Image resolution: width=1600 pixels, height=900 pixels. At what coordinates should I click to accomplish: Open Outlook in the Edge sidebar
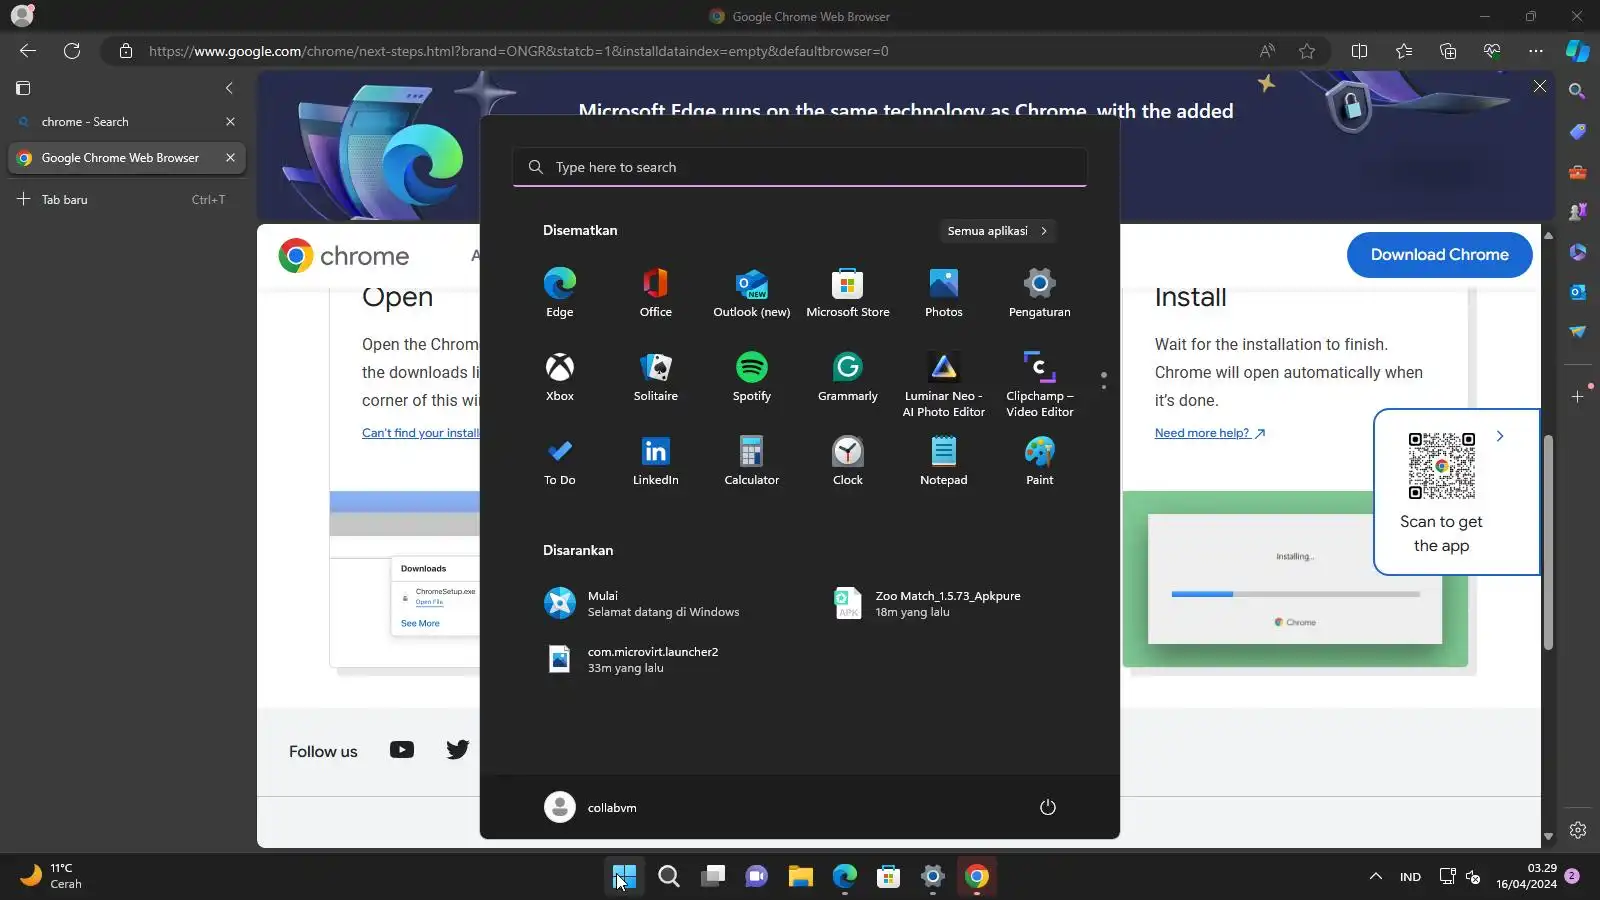[1577, 292]
